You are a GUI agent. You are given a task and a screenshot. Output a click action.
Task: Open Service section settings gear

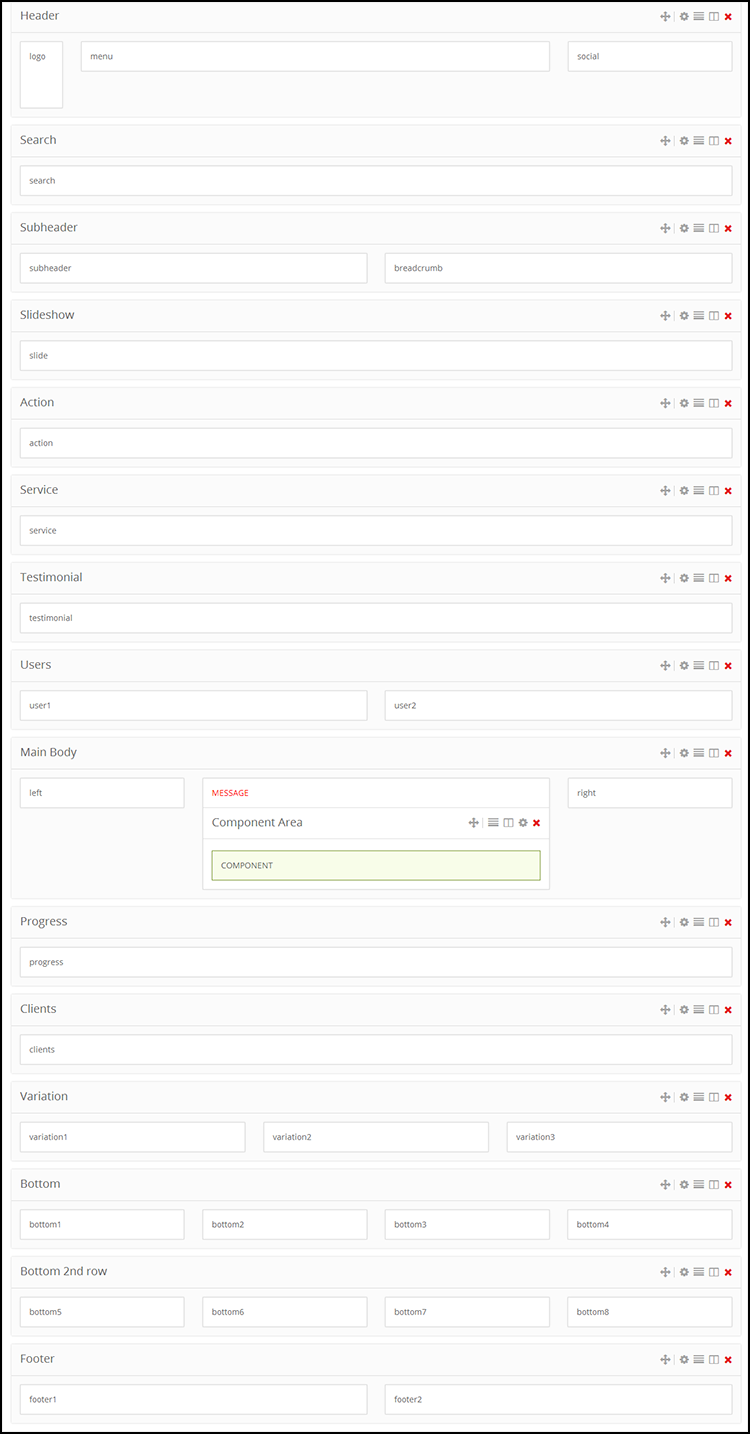pos(684,491)
